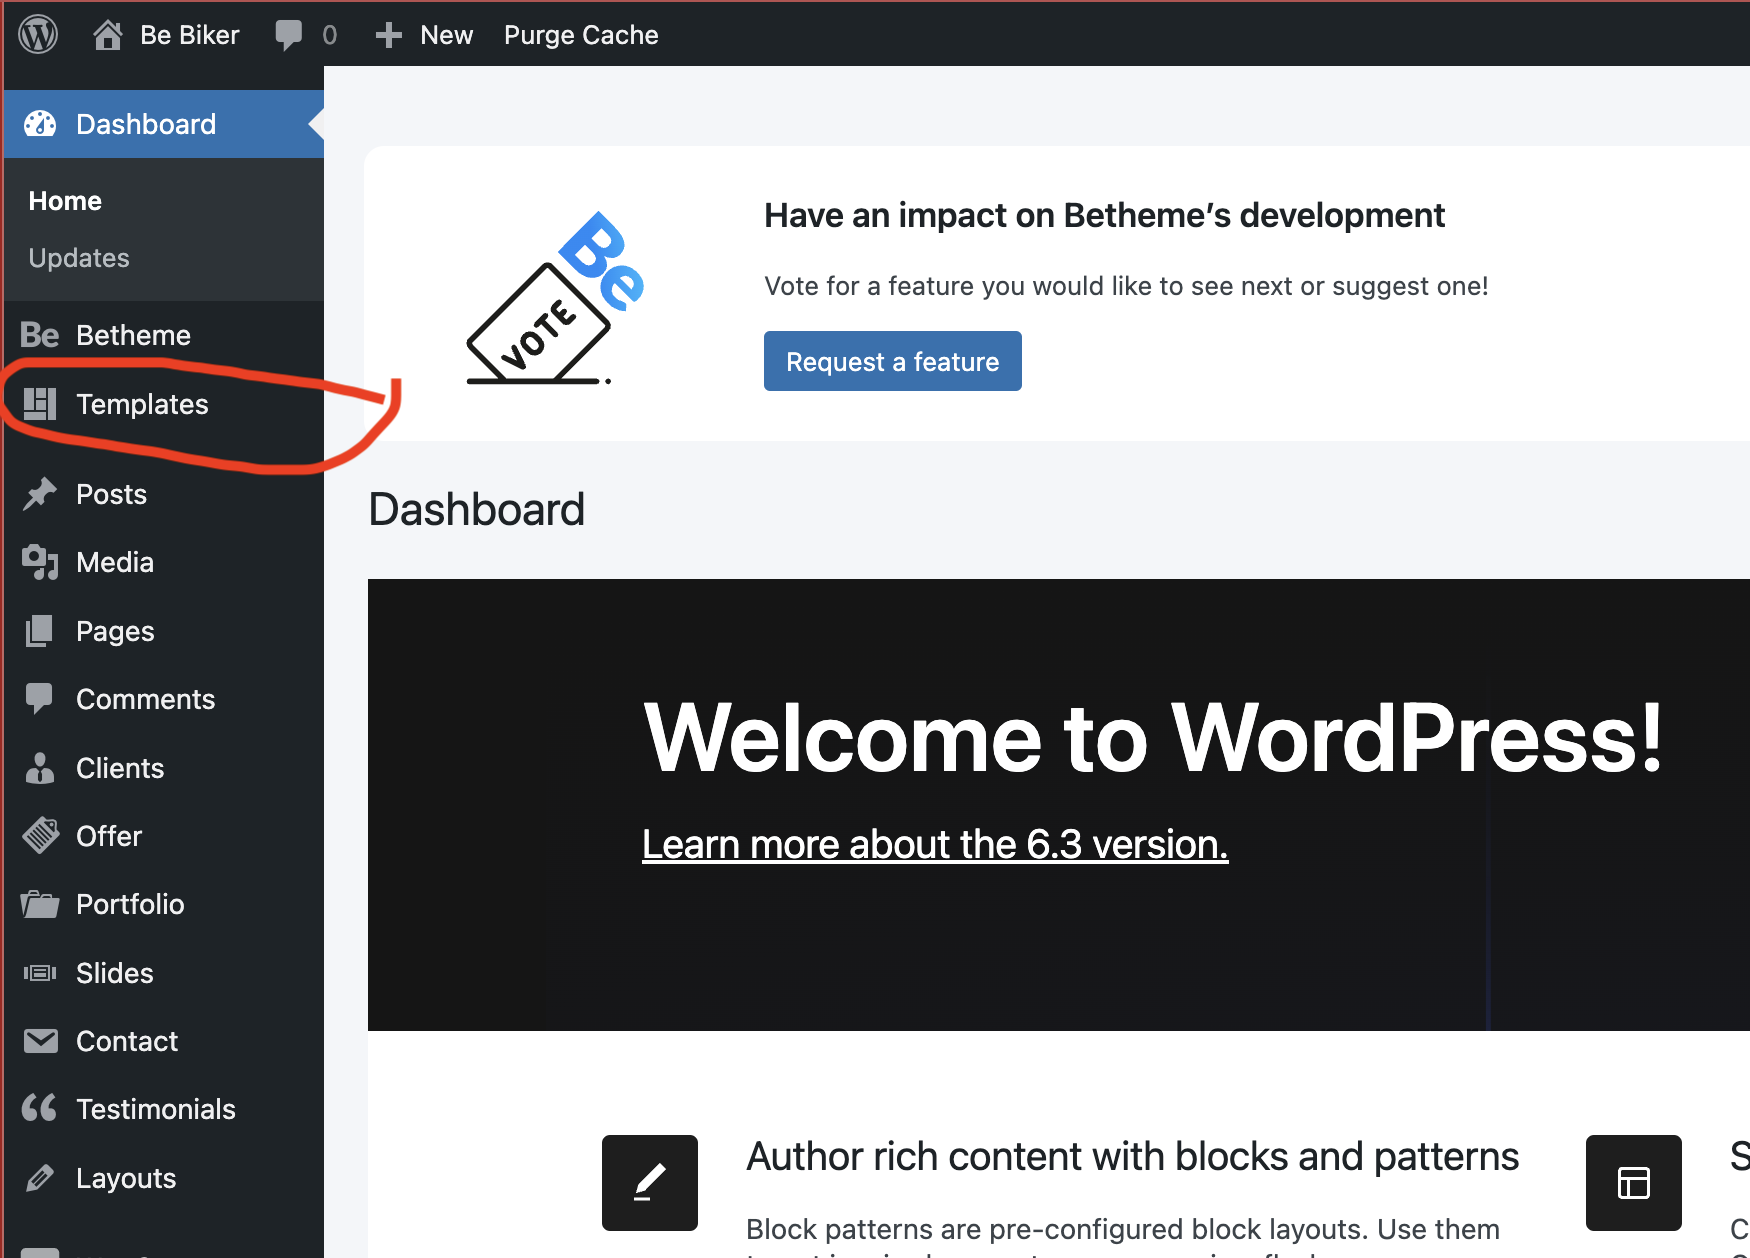Click the Contact envelope icon

[x=40, y=1041]
